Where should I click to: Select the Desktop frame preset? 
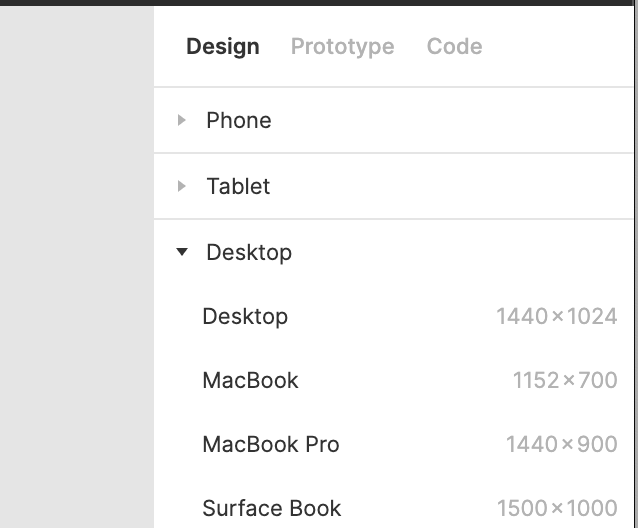394,316
